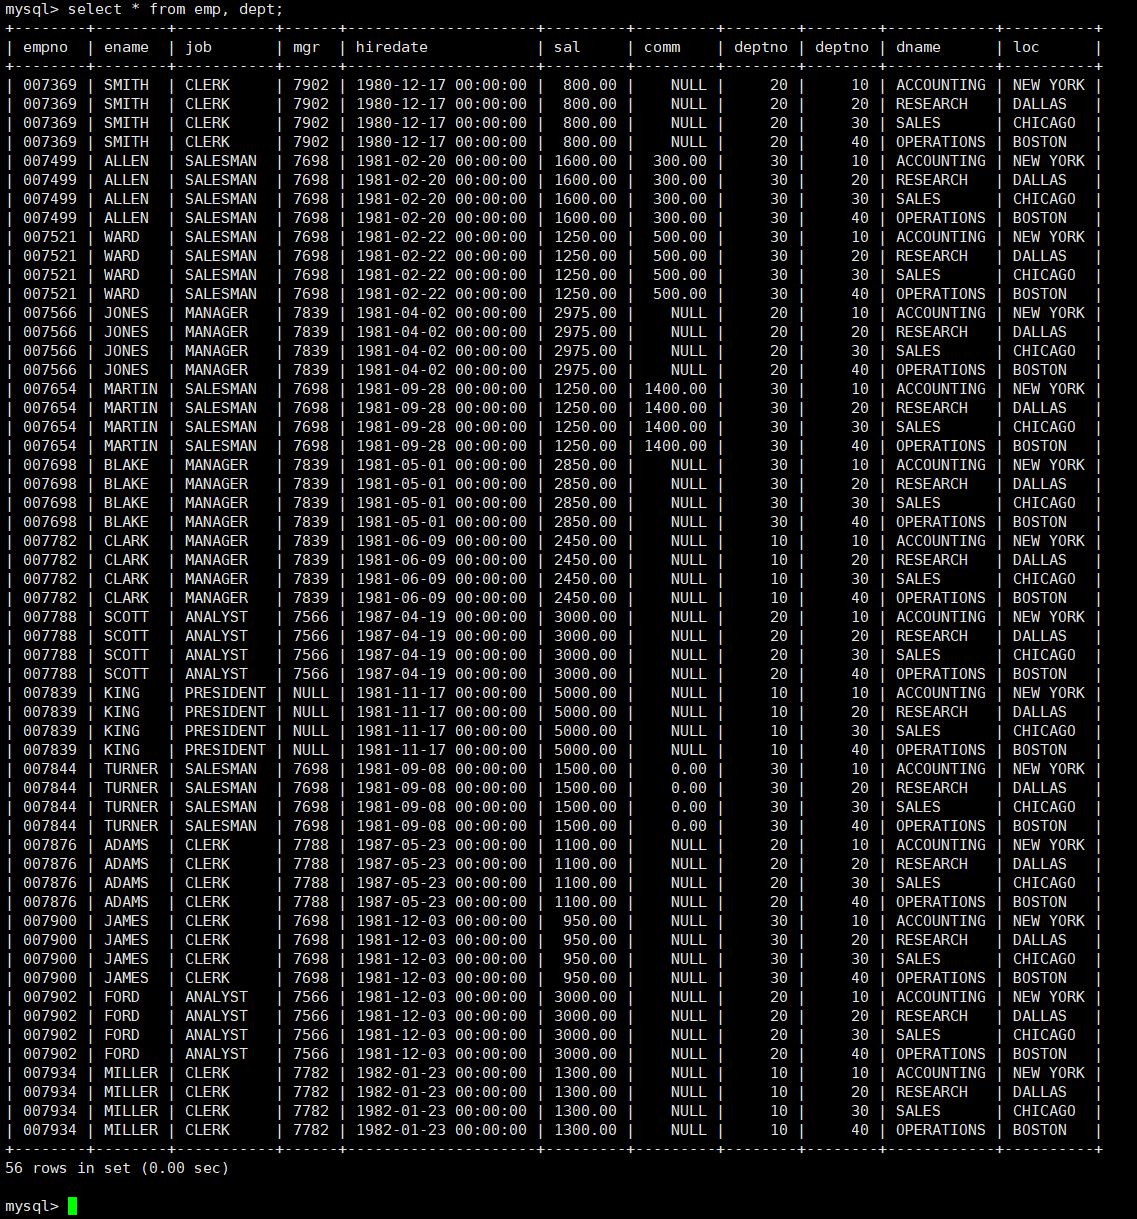This screenshot has height=1219, width=1137.
Task: Click 950.00 in JAMES's DALLAS row
Action: click(590, 940)
